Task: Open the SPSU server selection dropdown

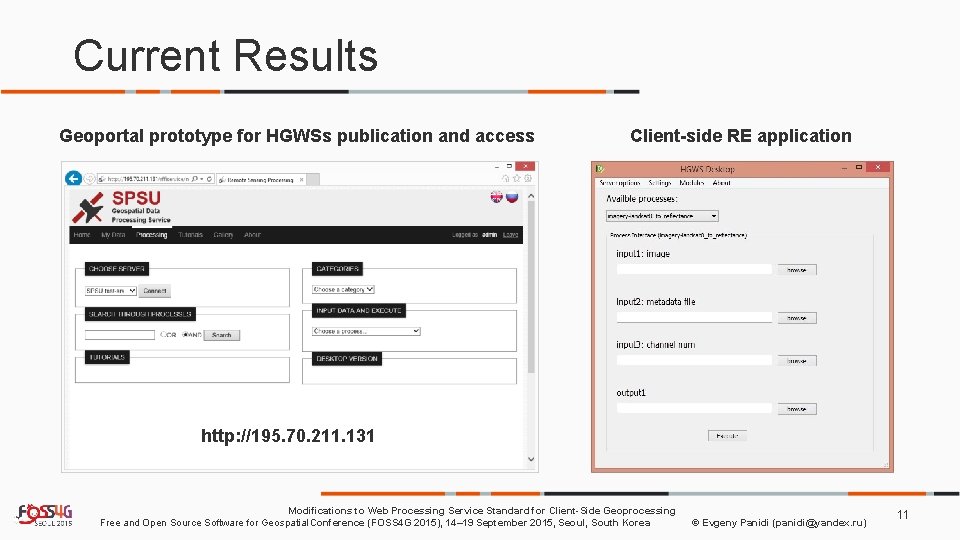Action: click(x=111, y=291)
